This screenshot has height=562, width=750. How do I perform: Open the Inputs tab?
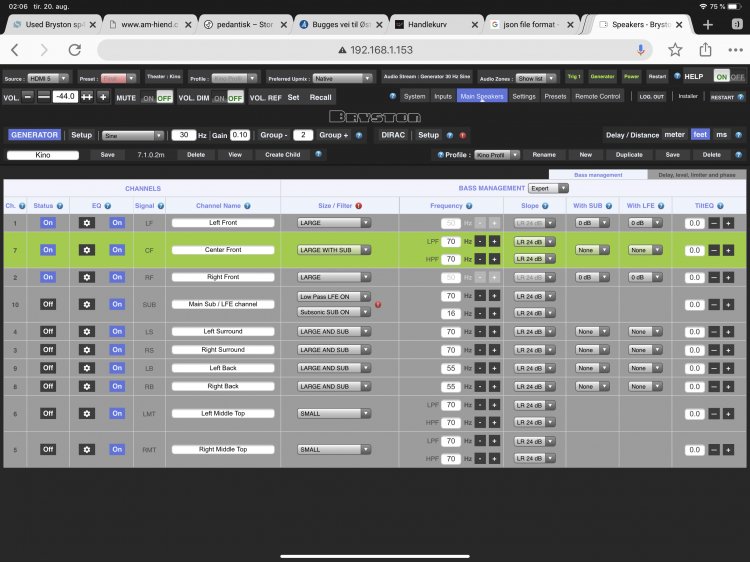point(443,96)
